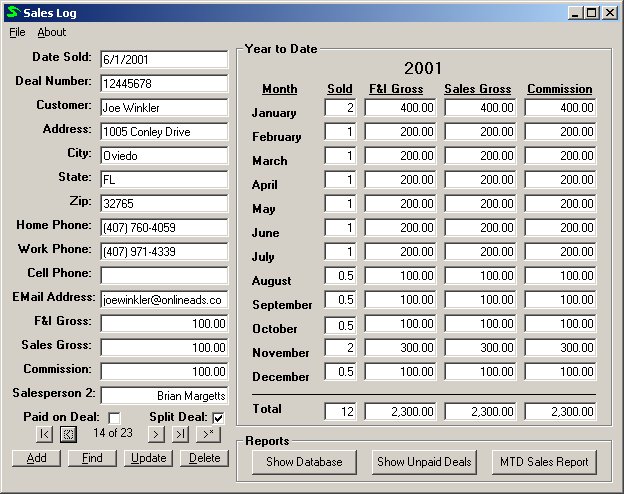Click the F&I Gross field in deal form

(x=164, y=323)
